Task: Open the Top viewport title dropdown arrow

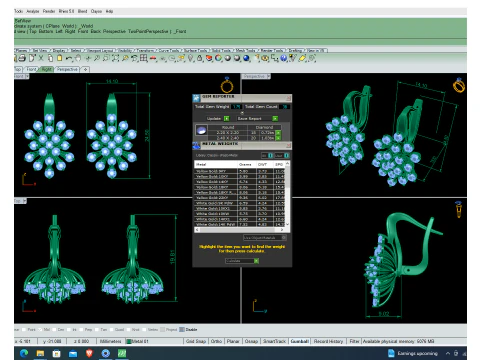Action: coord(25,201)
